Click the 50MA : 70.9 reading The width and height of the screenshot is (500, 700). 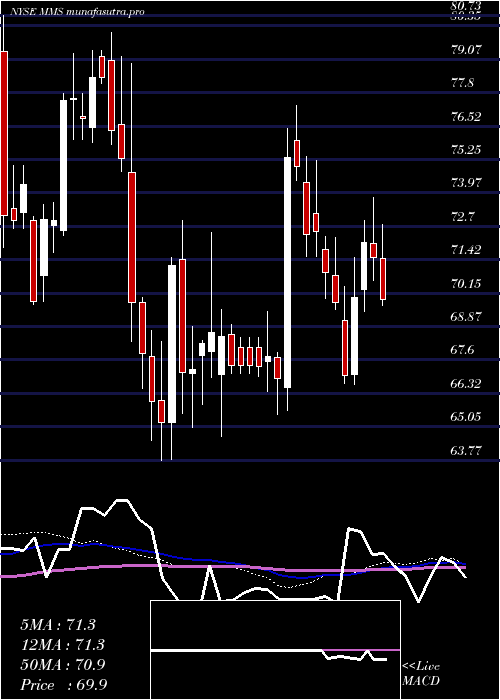click(x=62, y=665)
